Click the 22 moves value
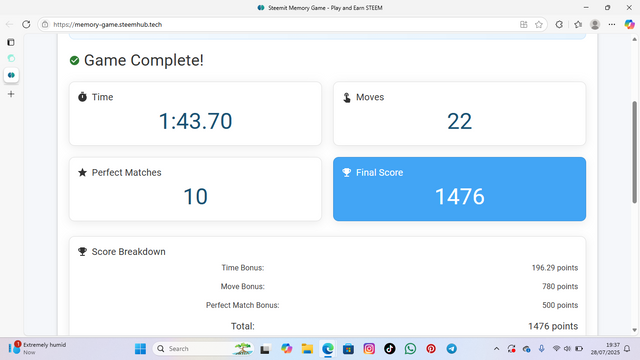 point(460,121)
